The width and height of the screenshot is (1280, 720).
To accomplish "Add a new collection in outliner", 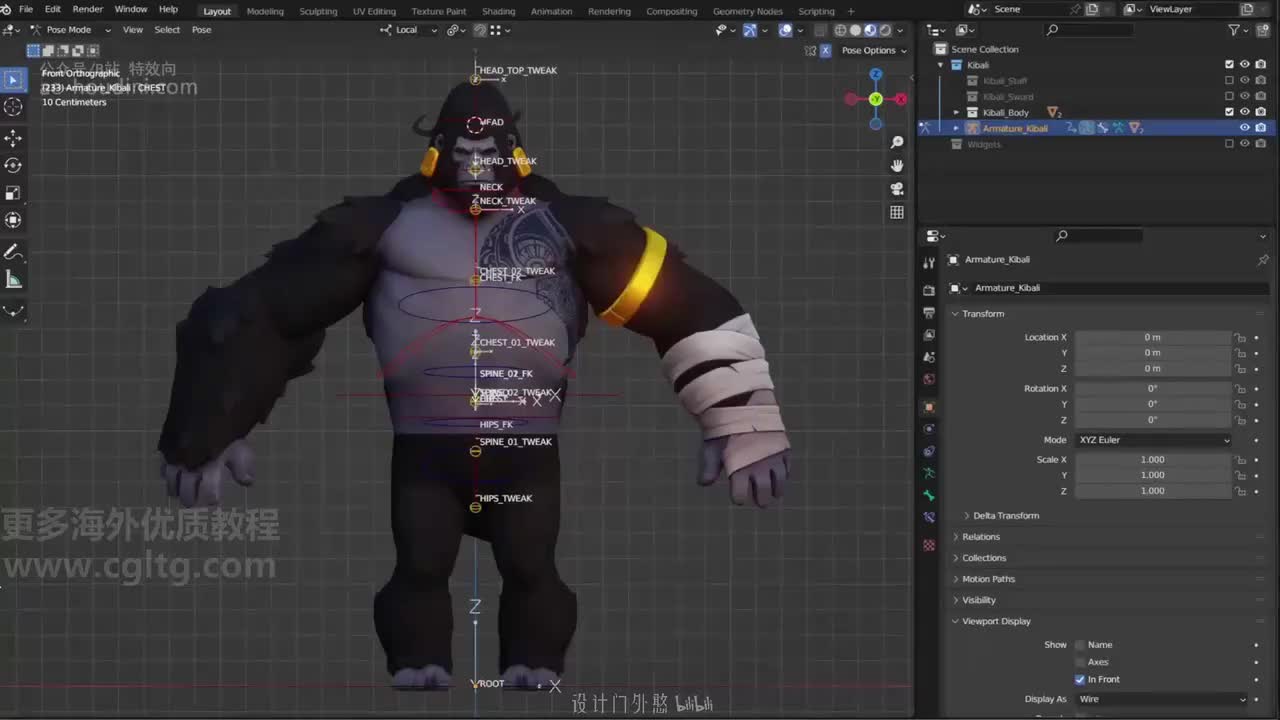I will [1263, 30].
